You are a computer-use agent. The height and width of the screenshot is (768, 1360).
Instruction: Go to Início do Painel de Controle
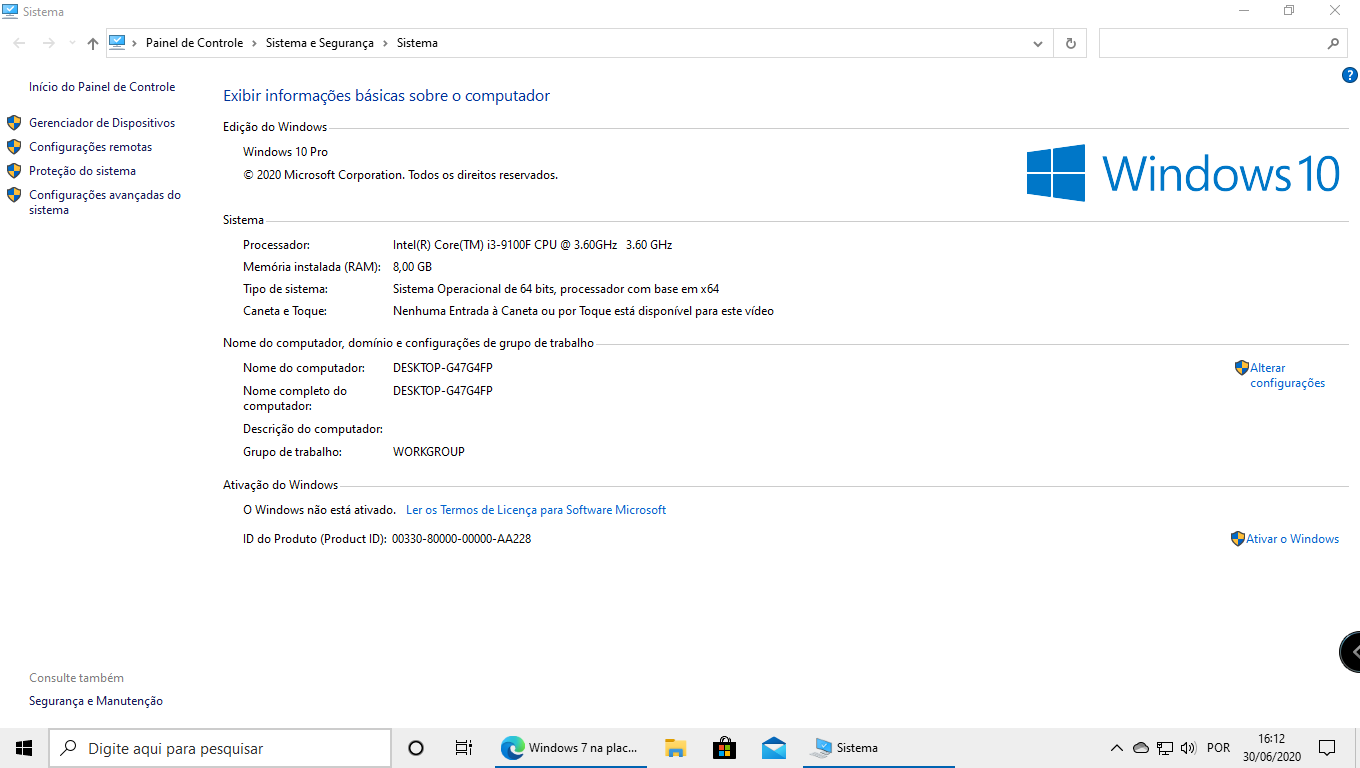click(102, 87)
